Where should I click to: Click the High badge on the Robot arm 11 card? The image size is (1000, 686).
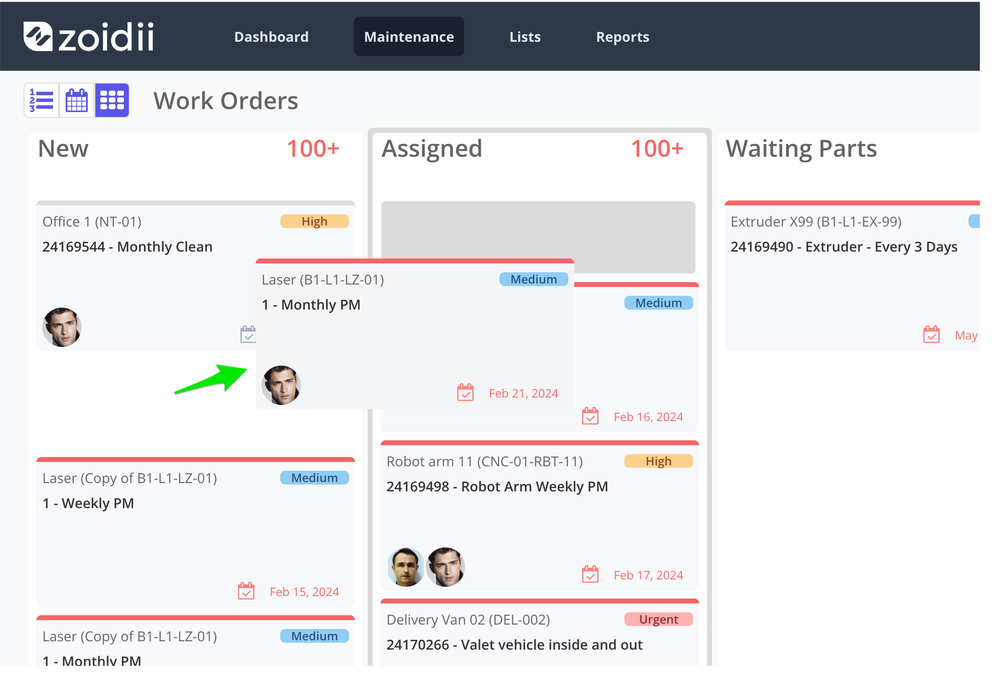(x=659, y=461)
